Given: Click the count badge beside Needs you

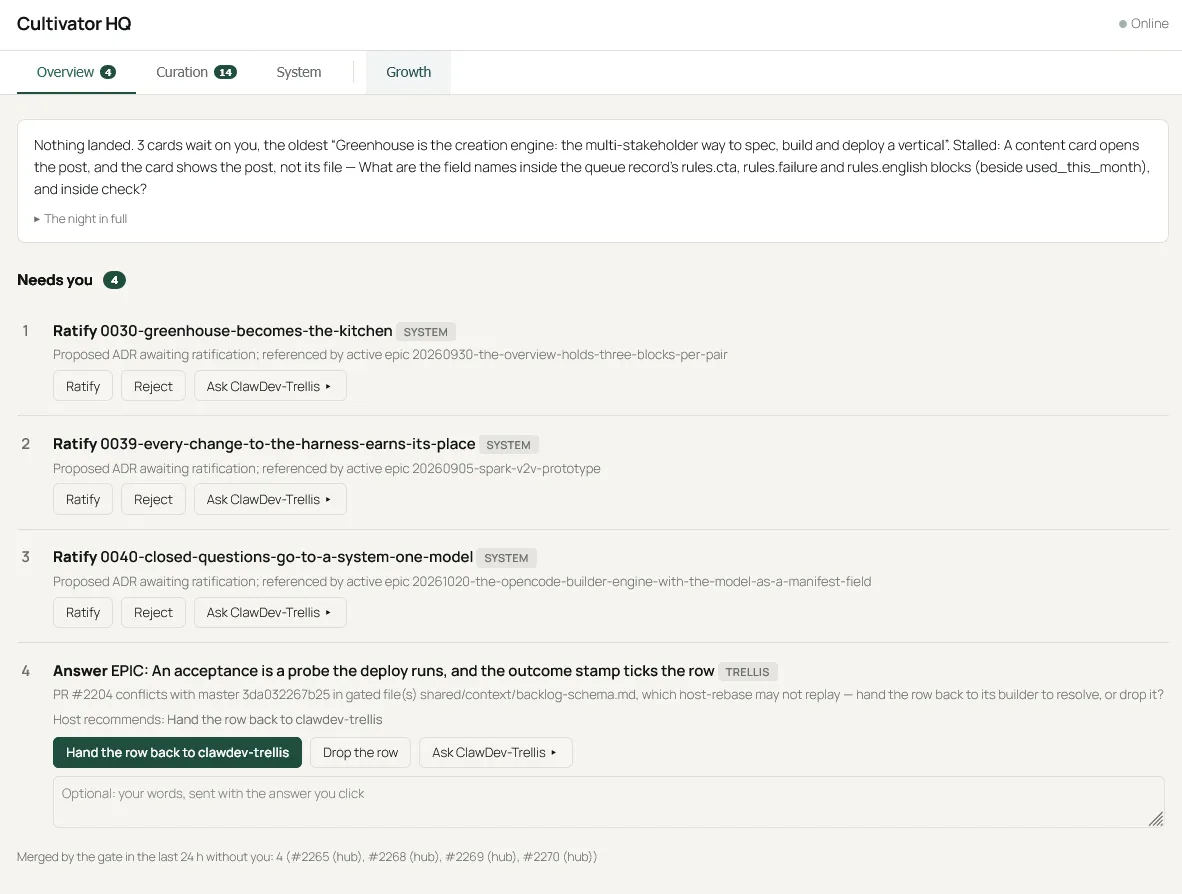Looking at the screenshot, I should click(x=115, y=280).
